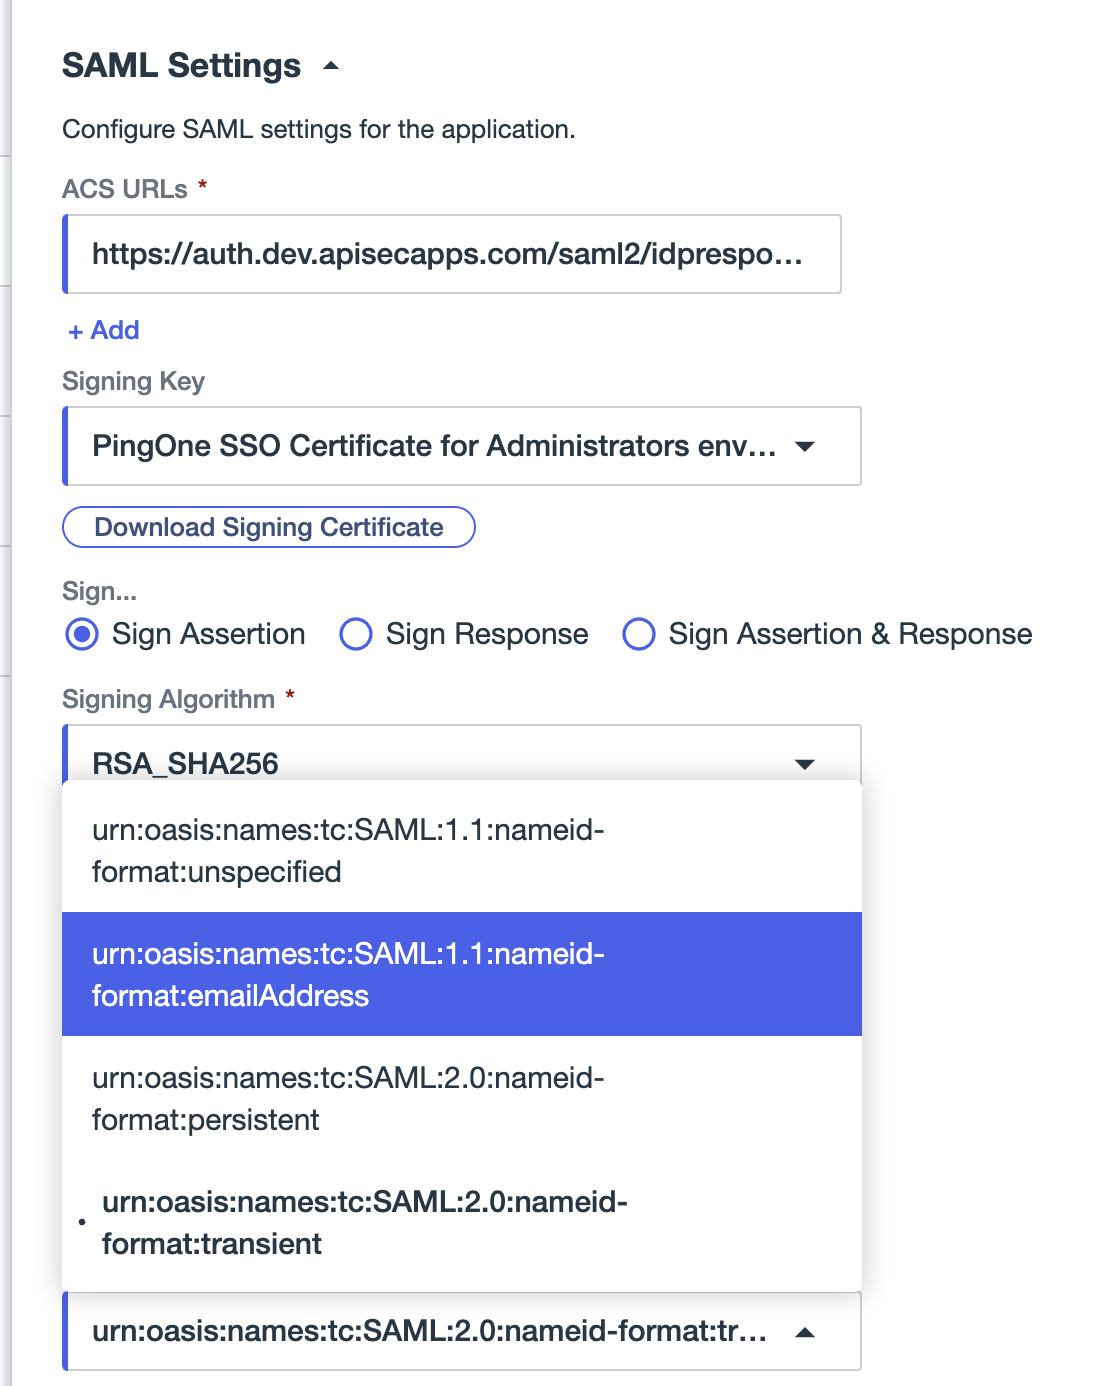This screenshot has width=1096, height=1386.
Task: Click the SAML Settings heading text
Action: pyautogui.click(x=181, y=66)
